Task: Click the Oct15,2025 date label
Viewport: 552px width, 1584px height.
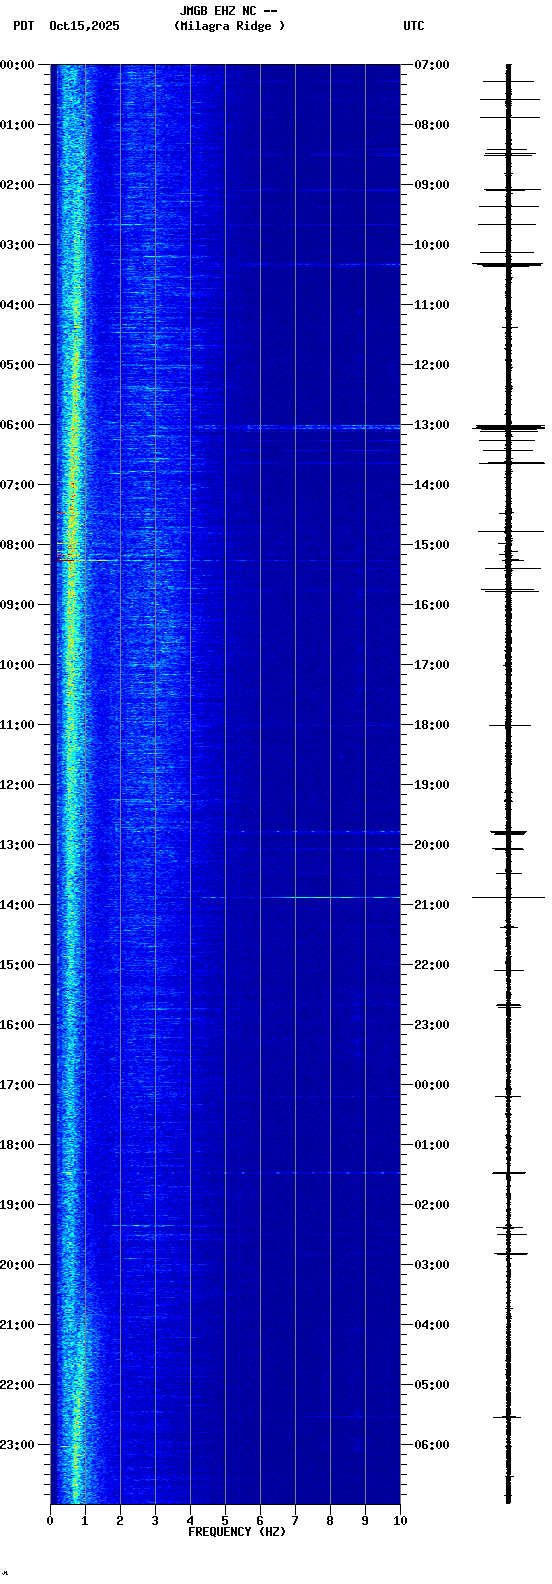Action: point(84,26)
